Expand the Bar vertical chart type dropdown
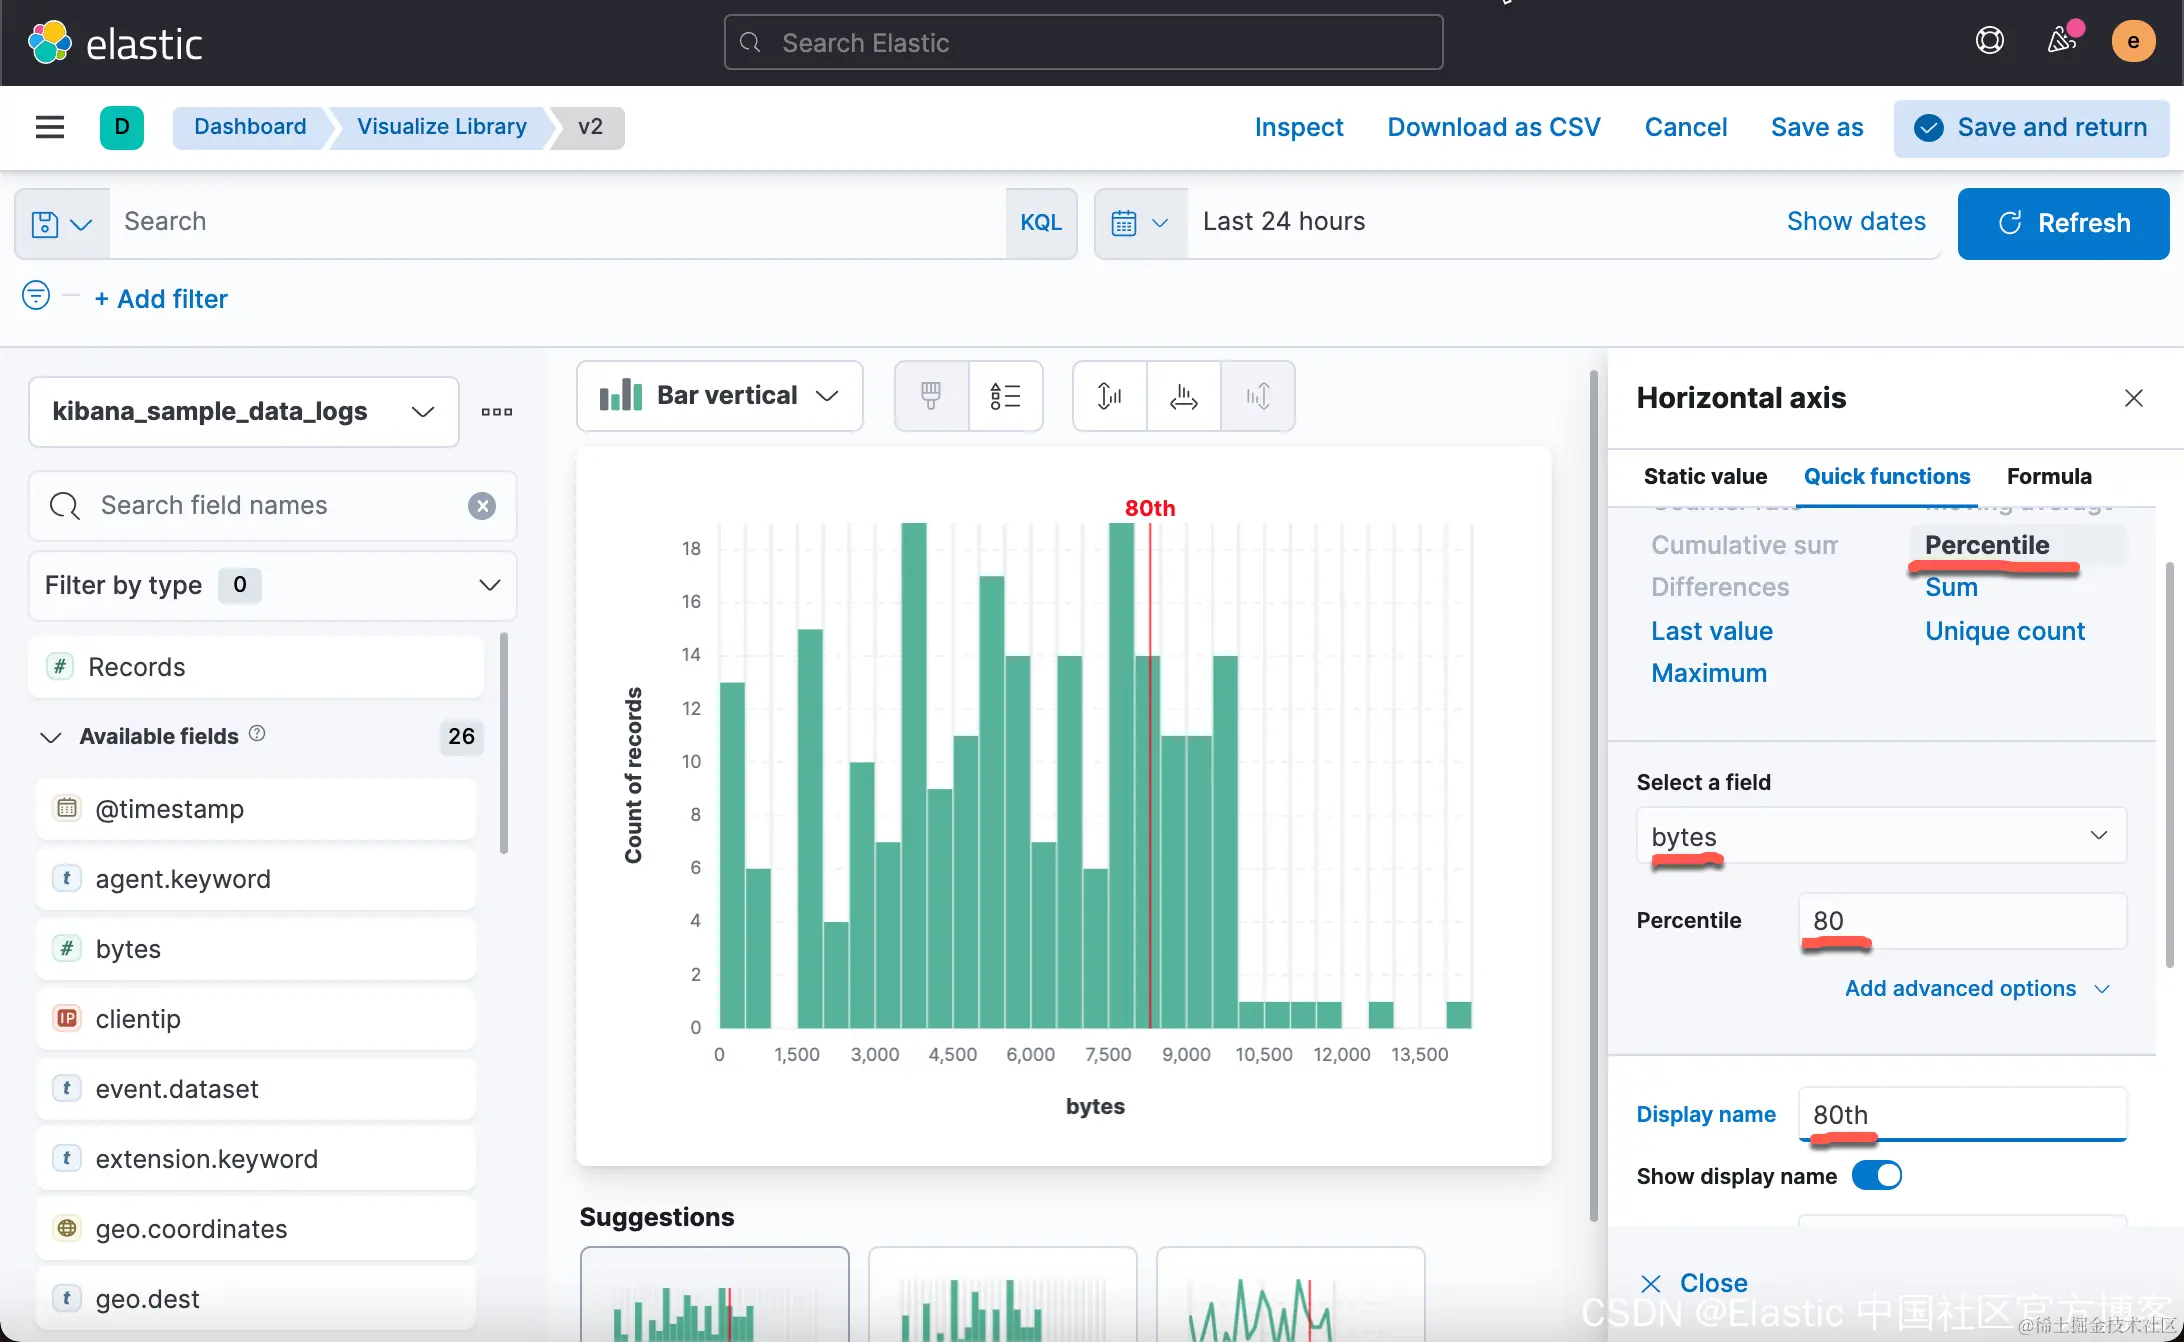The height and width of the screenshot is (1342, 2184). click(720, 396)
